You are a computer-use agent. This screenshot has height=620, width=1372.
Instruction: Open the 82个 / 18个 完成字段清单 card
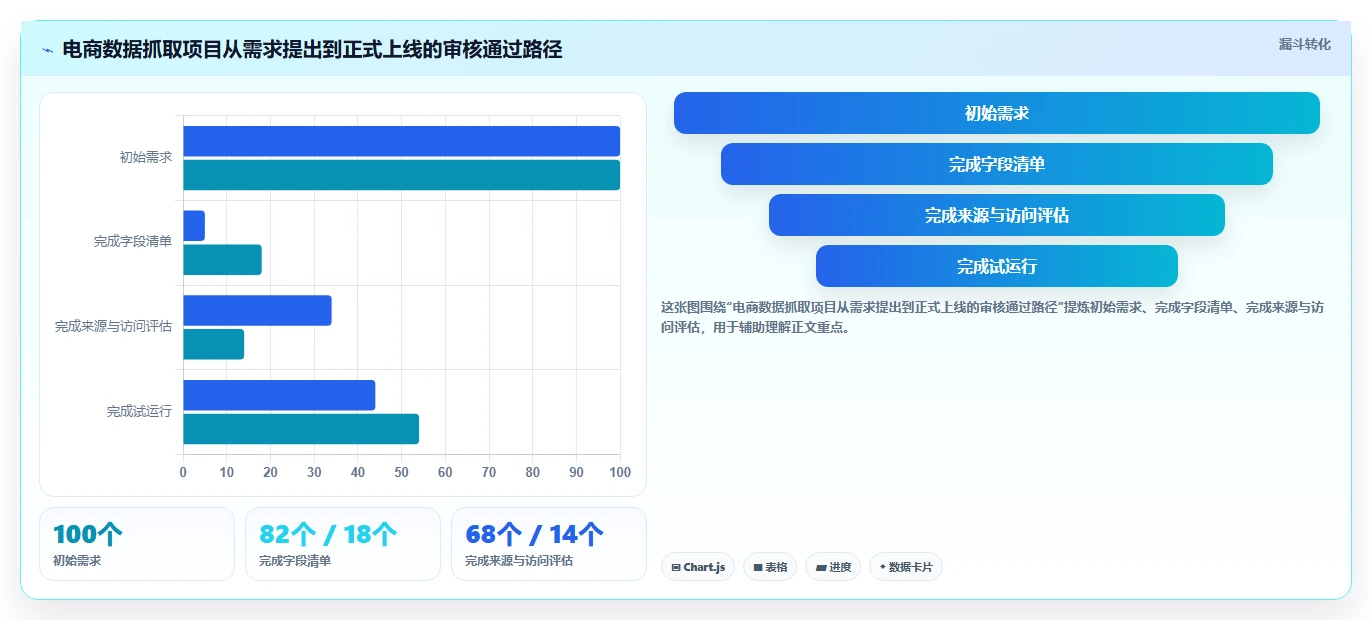343,544
